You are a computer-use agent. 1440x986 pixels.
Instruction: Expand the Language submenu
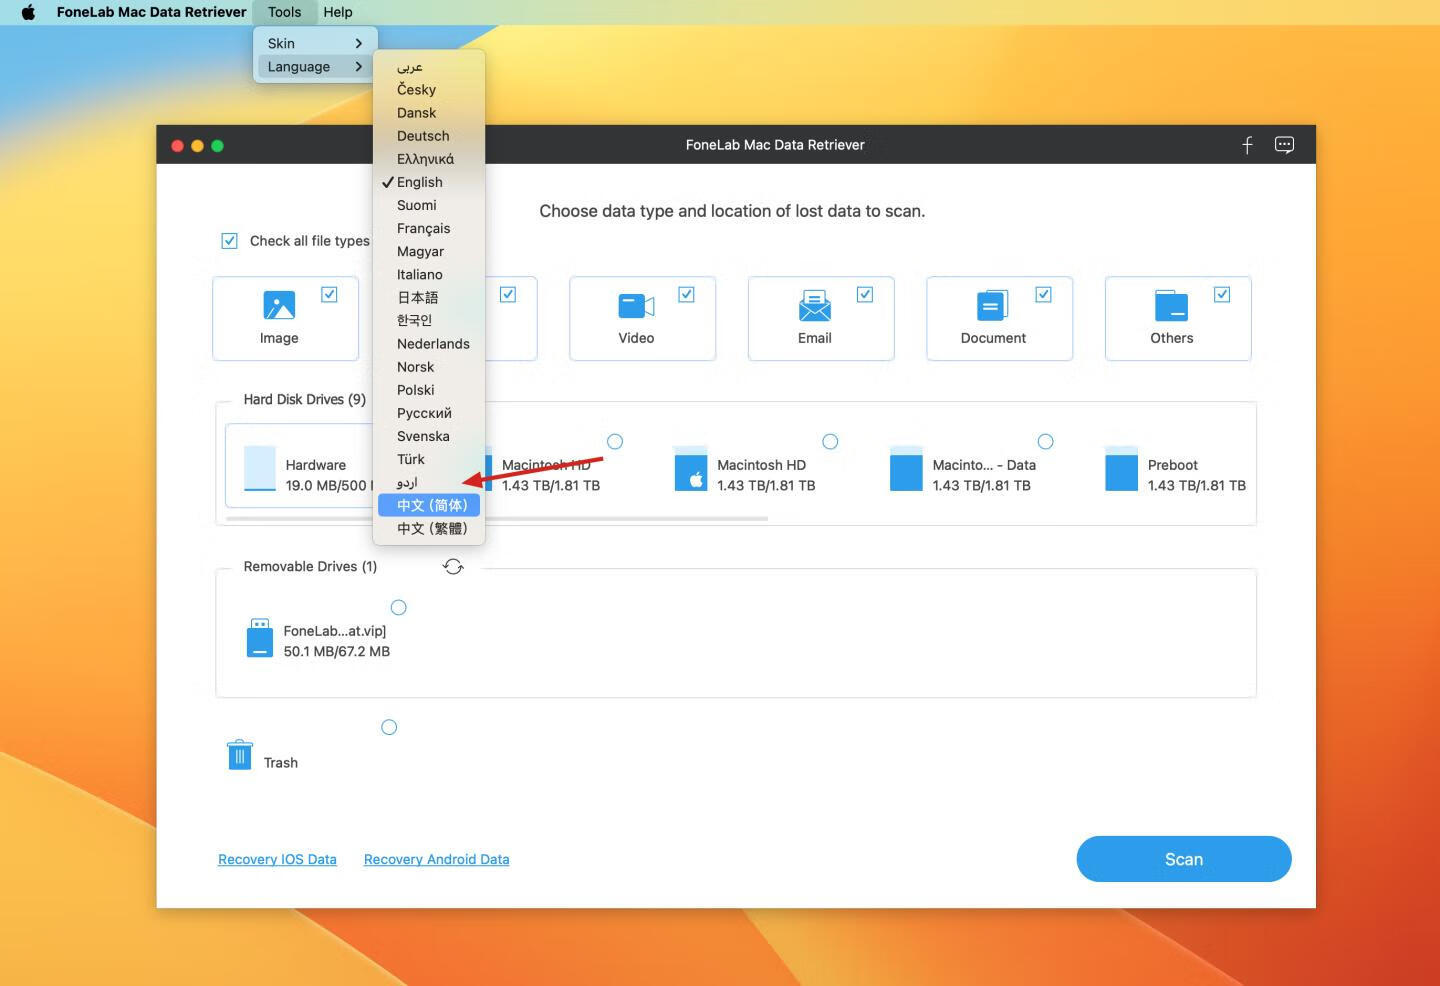(315, 66)
